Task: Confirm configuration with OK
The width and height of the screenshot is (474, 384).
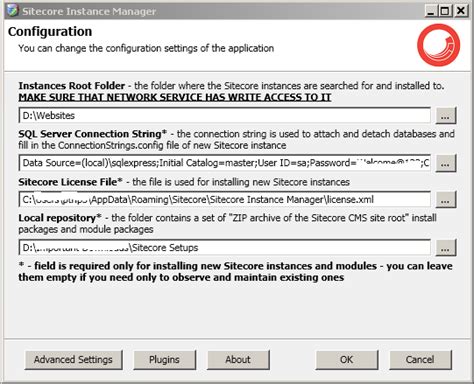Action: [x=347, y=360]
